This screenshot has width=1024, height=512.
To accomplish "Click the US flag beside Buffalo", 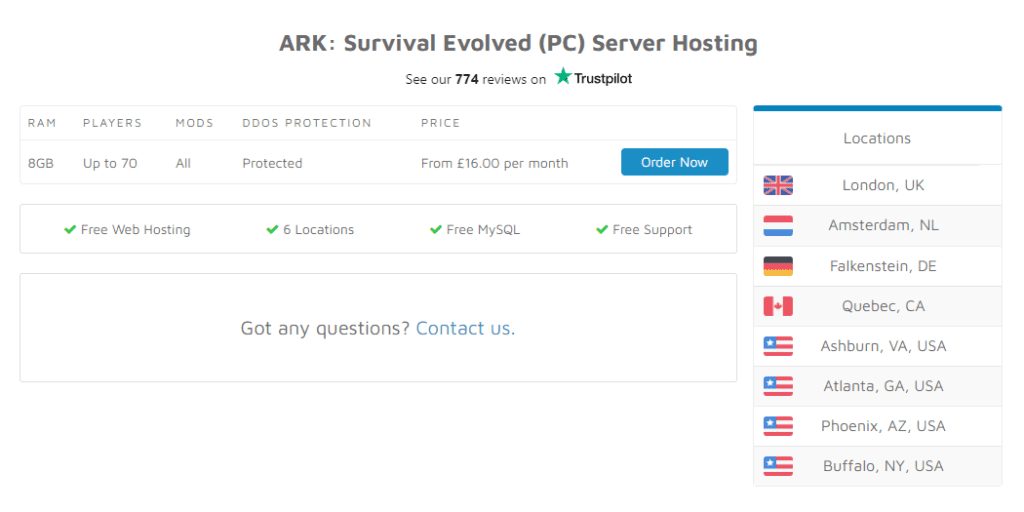I will tap(777, 466).
